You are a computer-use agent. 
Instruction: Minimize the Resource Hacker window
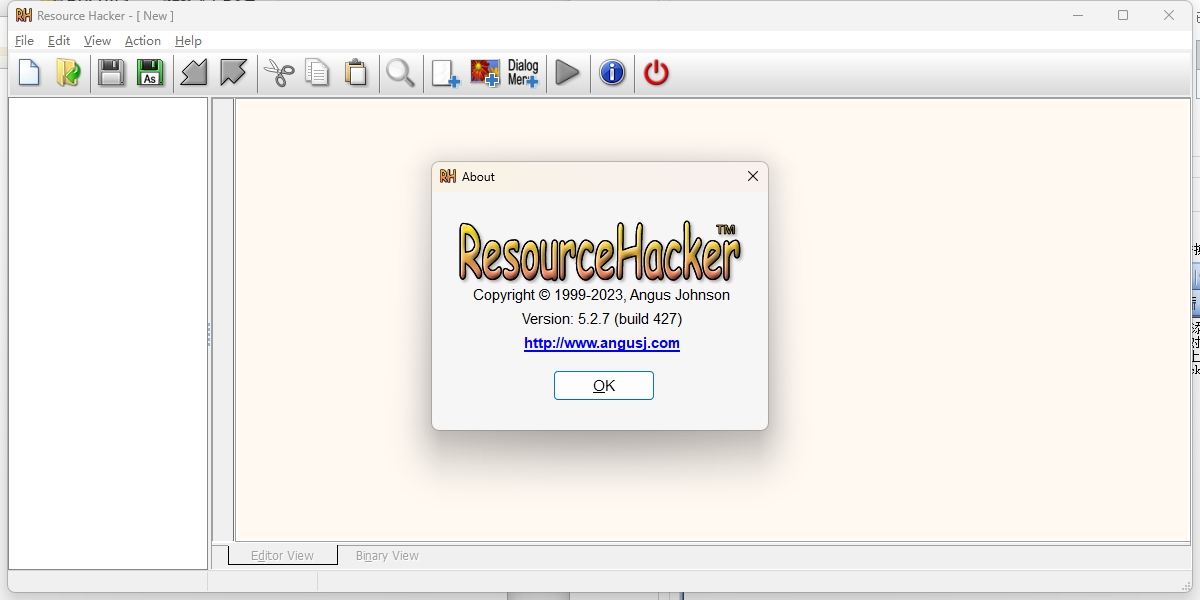click(1078, 15)
